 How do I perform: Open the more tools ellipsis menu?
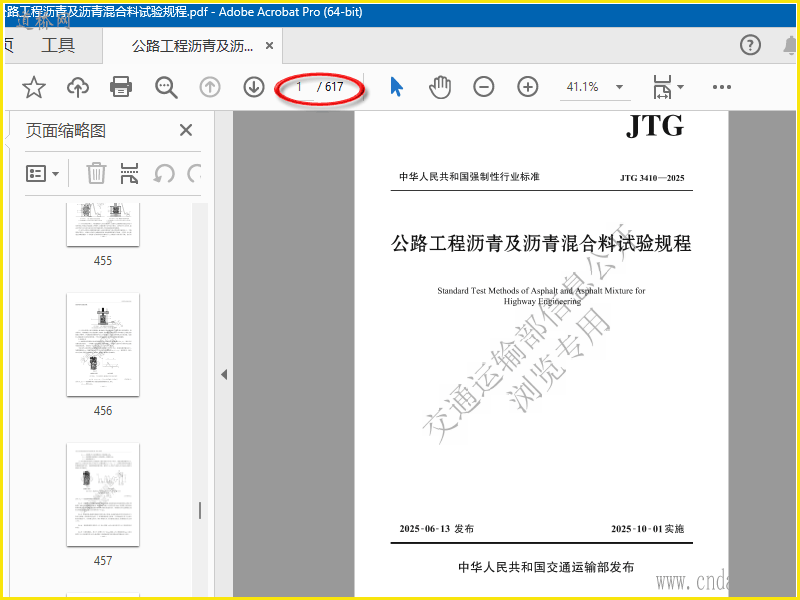tap(721, 87)
